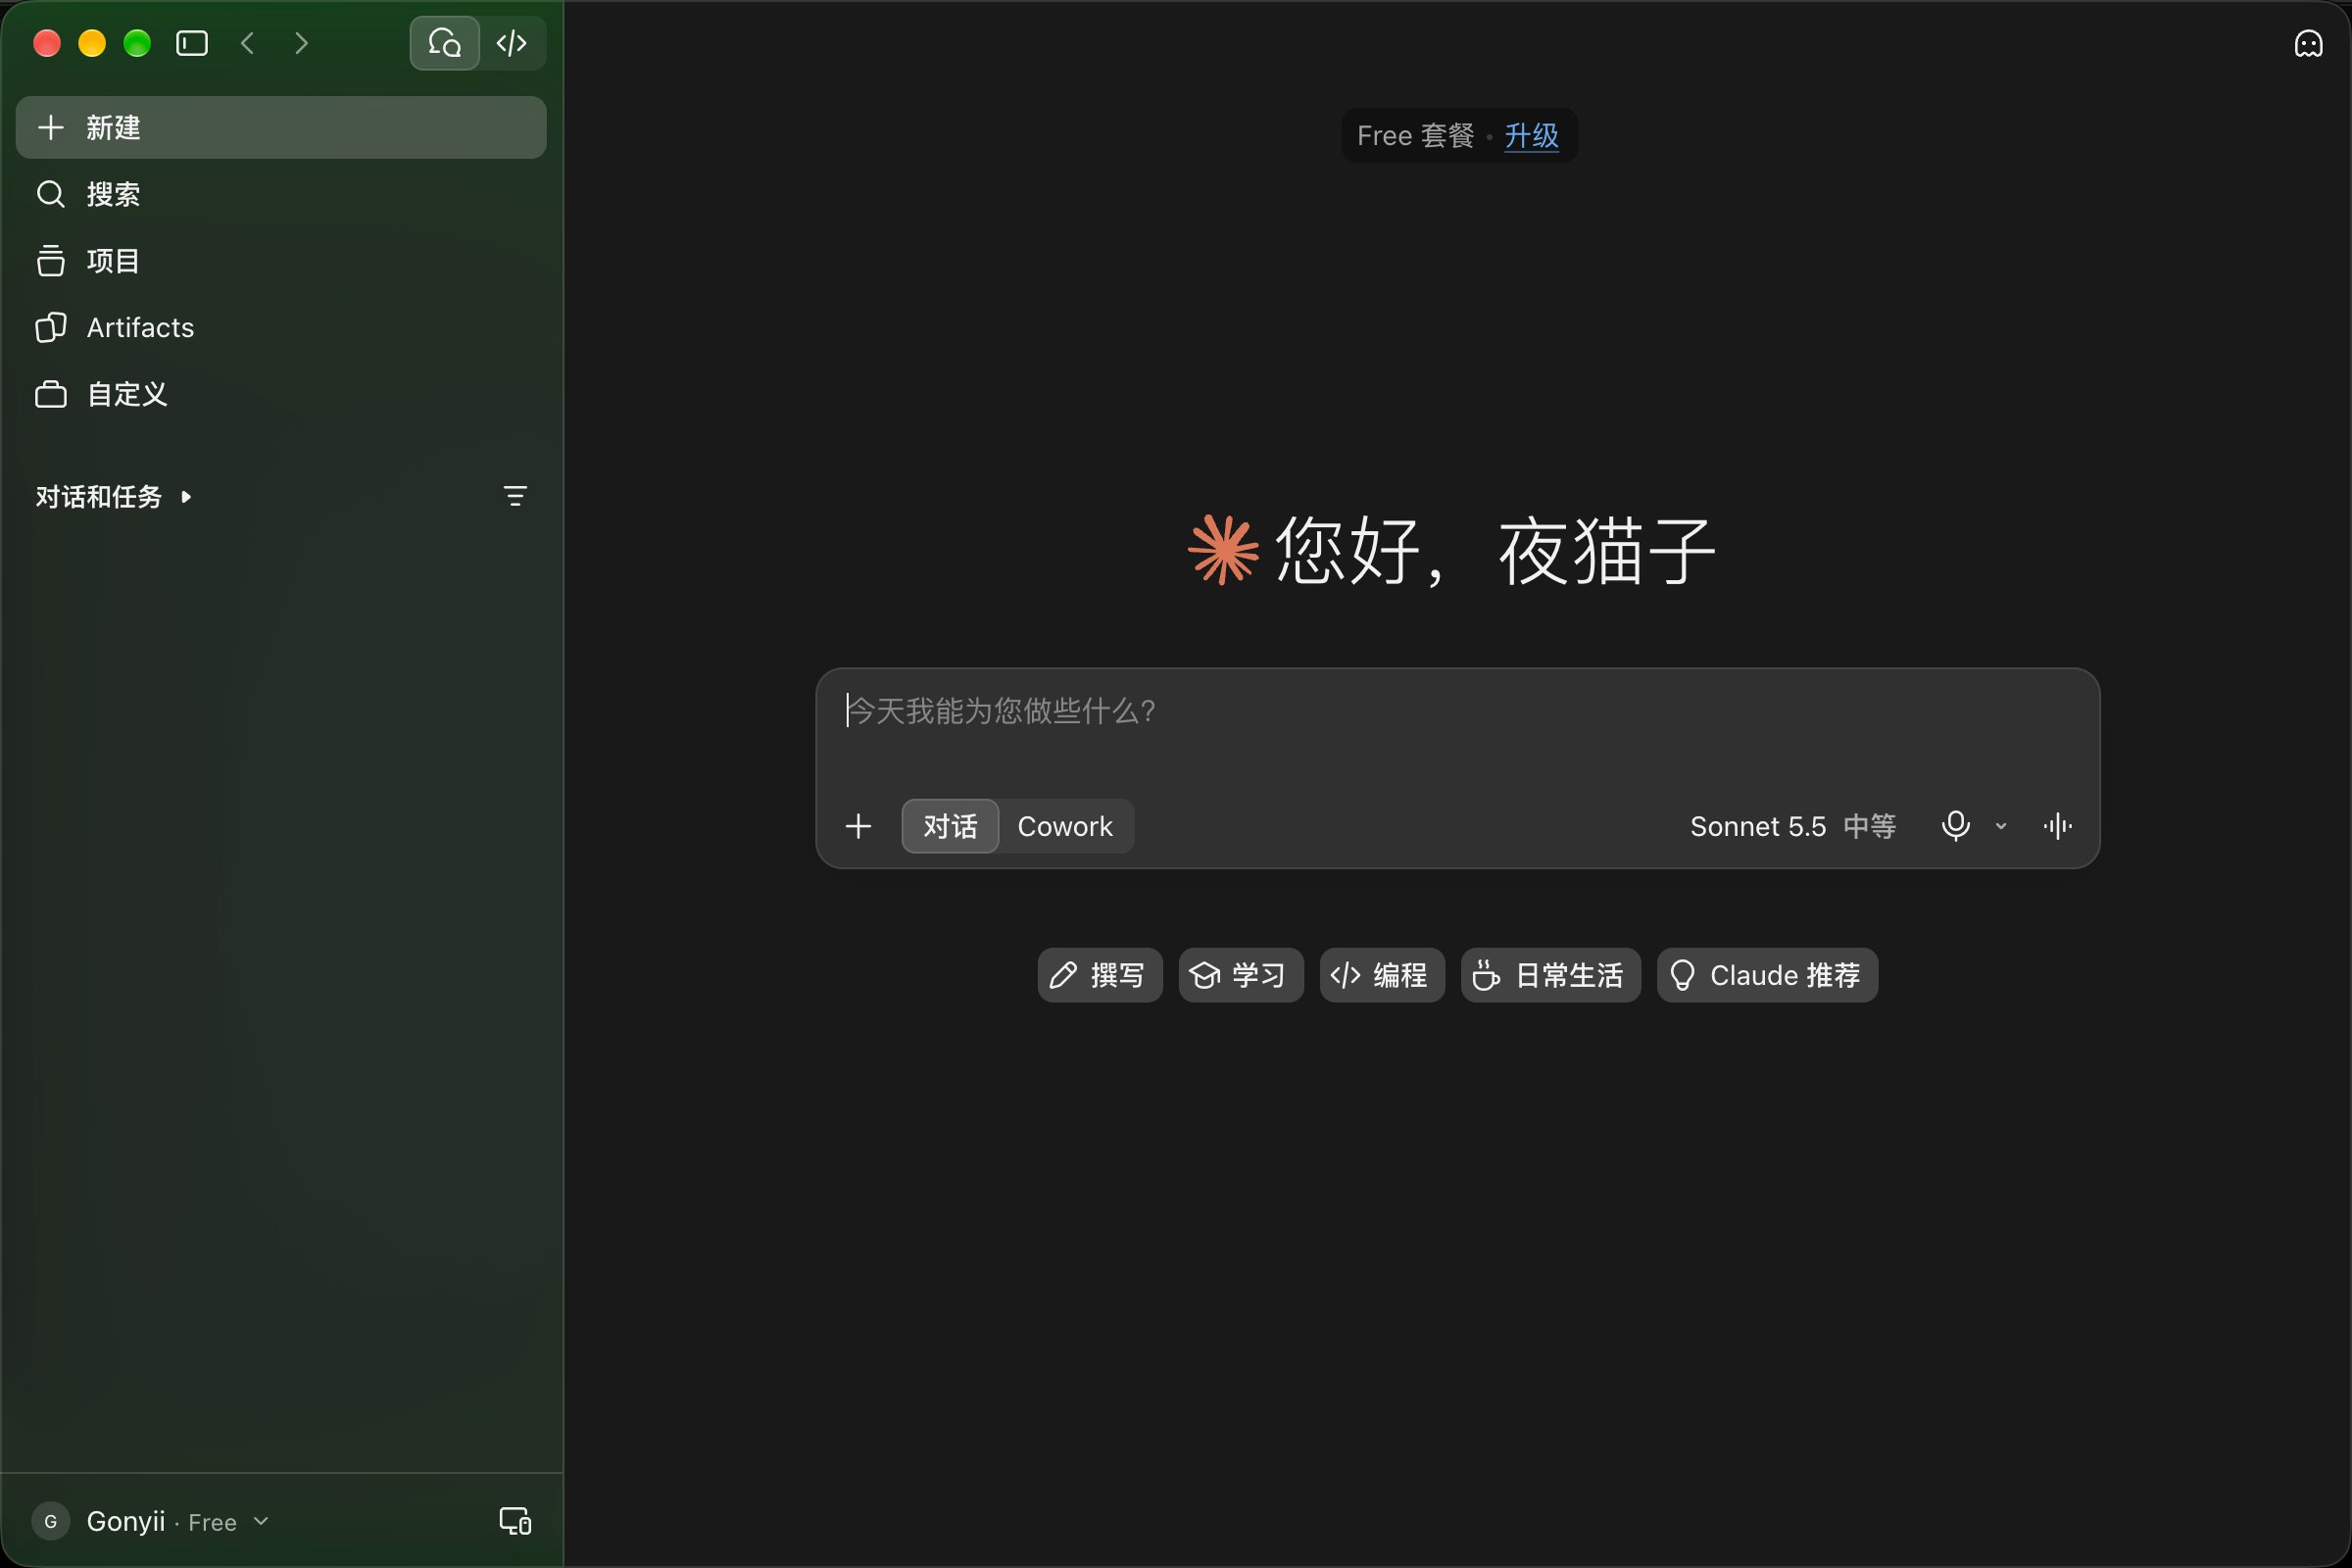Image resolution: width=2352 pixels, height=1568 pixels.
Task: Click the 您好，夜猫子 greeting text
Action: [x=1495, y=550]
